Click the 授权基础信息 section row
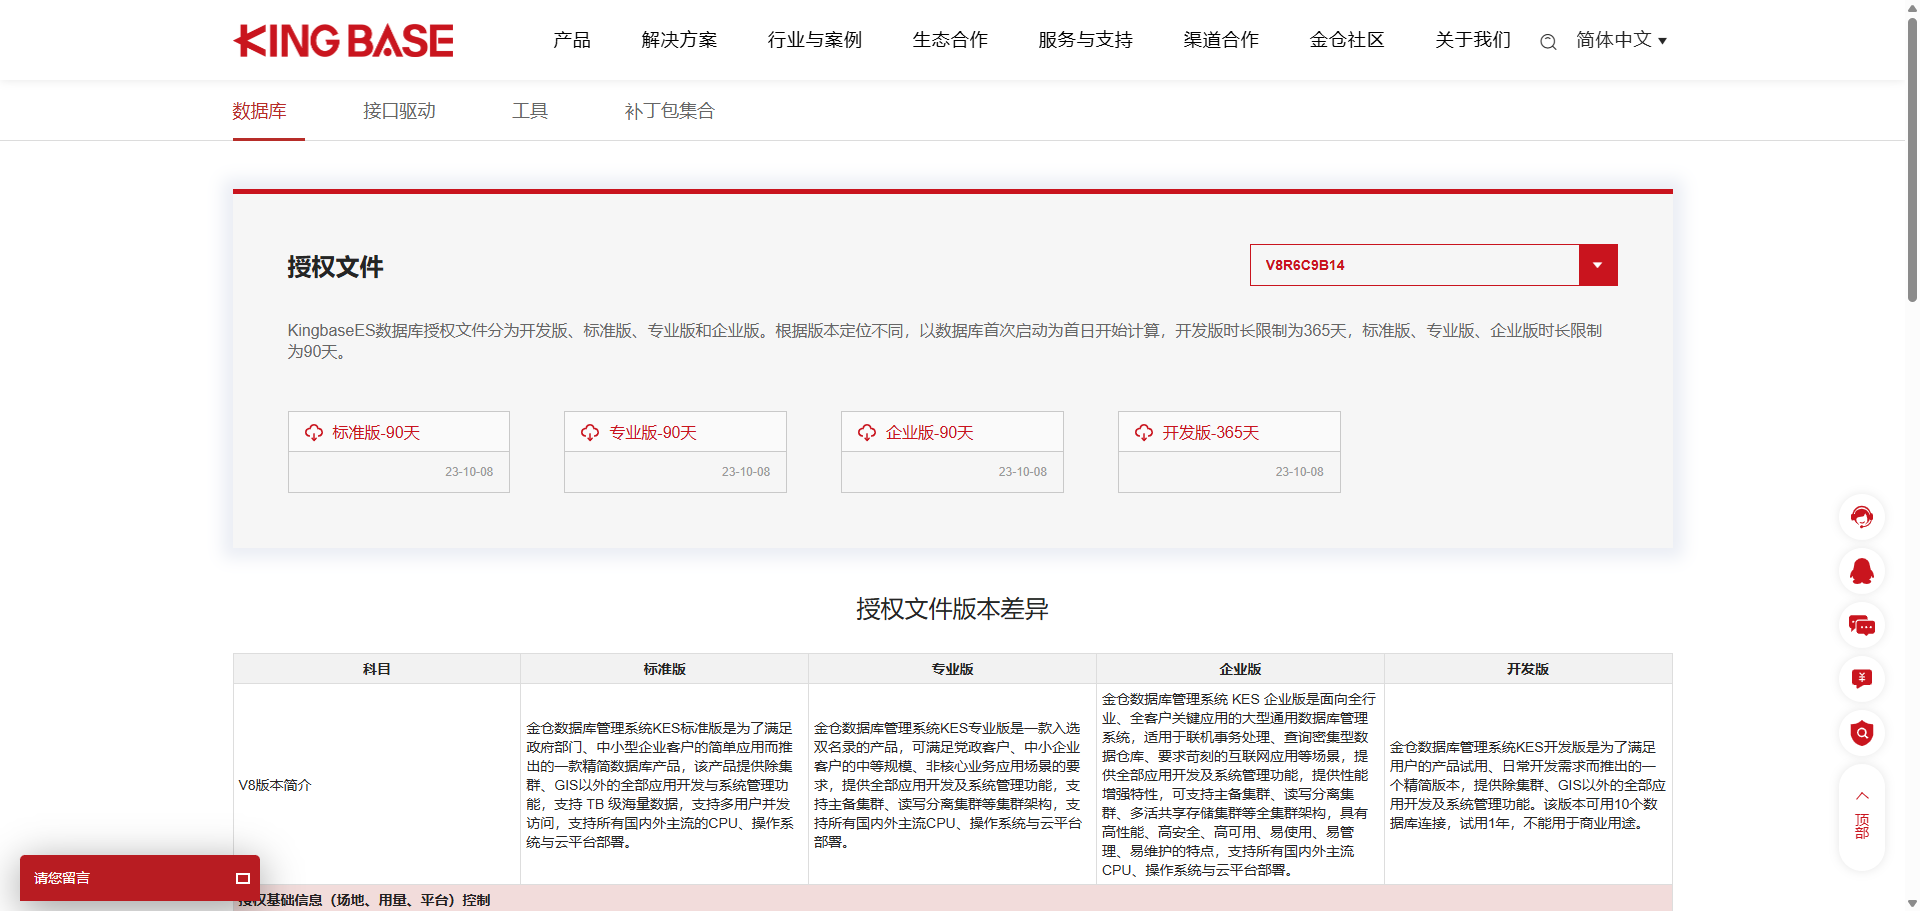Viewport: 1920px width, 911px height. (952, 899)
